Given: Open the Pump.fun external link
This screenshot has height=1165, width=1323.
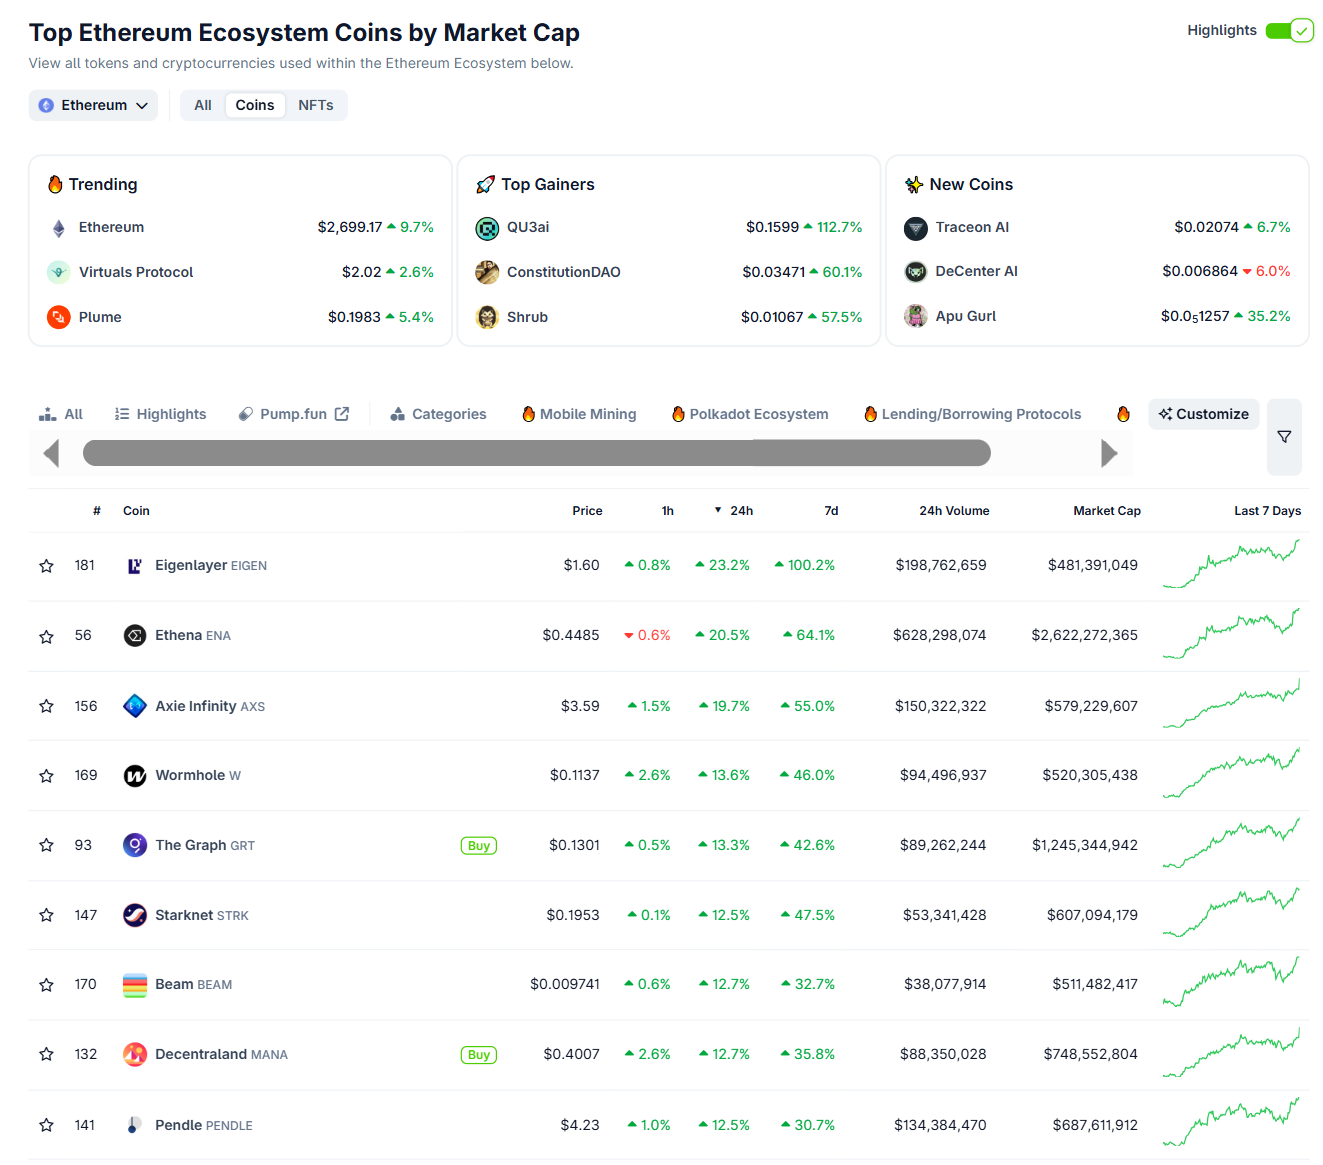Looking at the screenshot, I should tap(294, 414).
